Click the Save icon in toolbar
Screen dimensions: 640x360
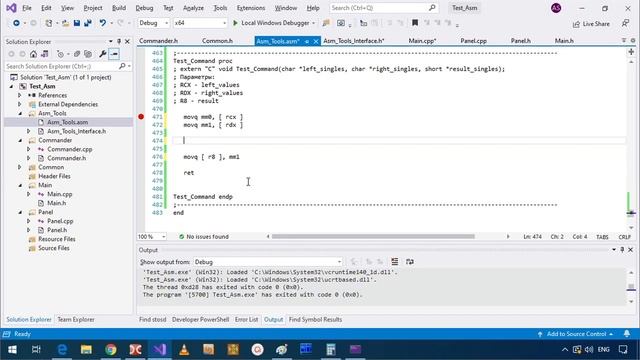(x=77, y=23)
